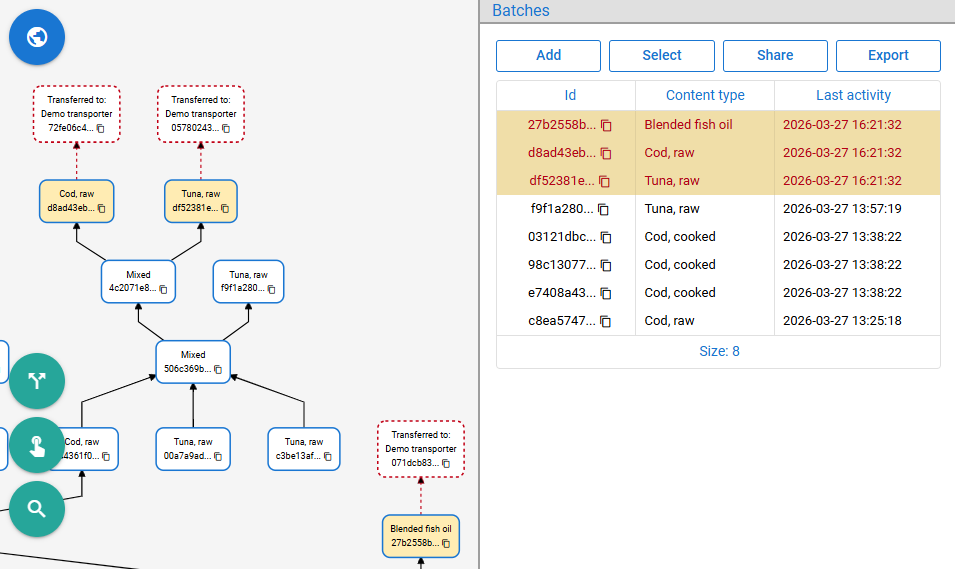Select the Mixed 4c2071e8 graph node
Screen dimensions: 955x569
click(138, 281)
